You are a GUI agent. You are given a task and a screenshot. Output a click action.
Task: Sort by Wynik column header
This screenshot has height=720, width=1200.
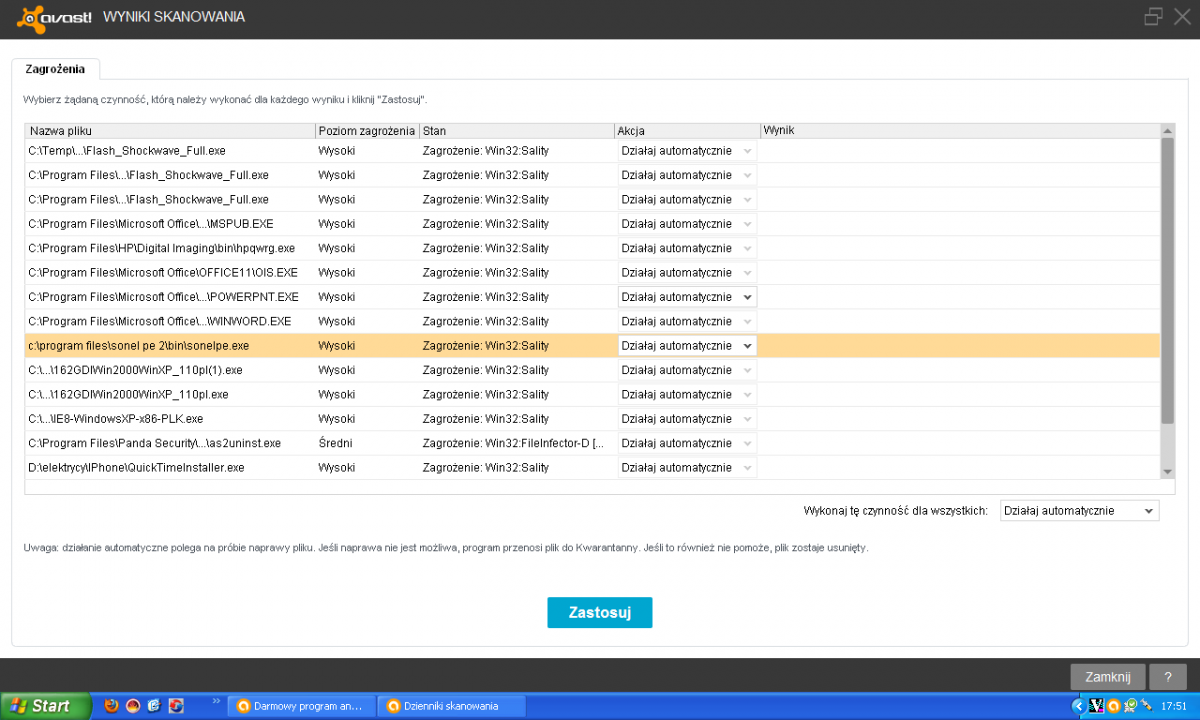[959, 131]
